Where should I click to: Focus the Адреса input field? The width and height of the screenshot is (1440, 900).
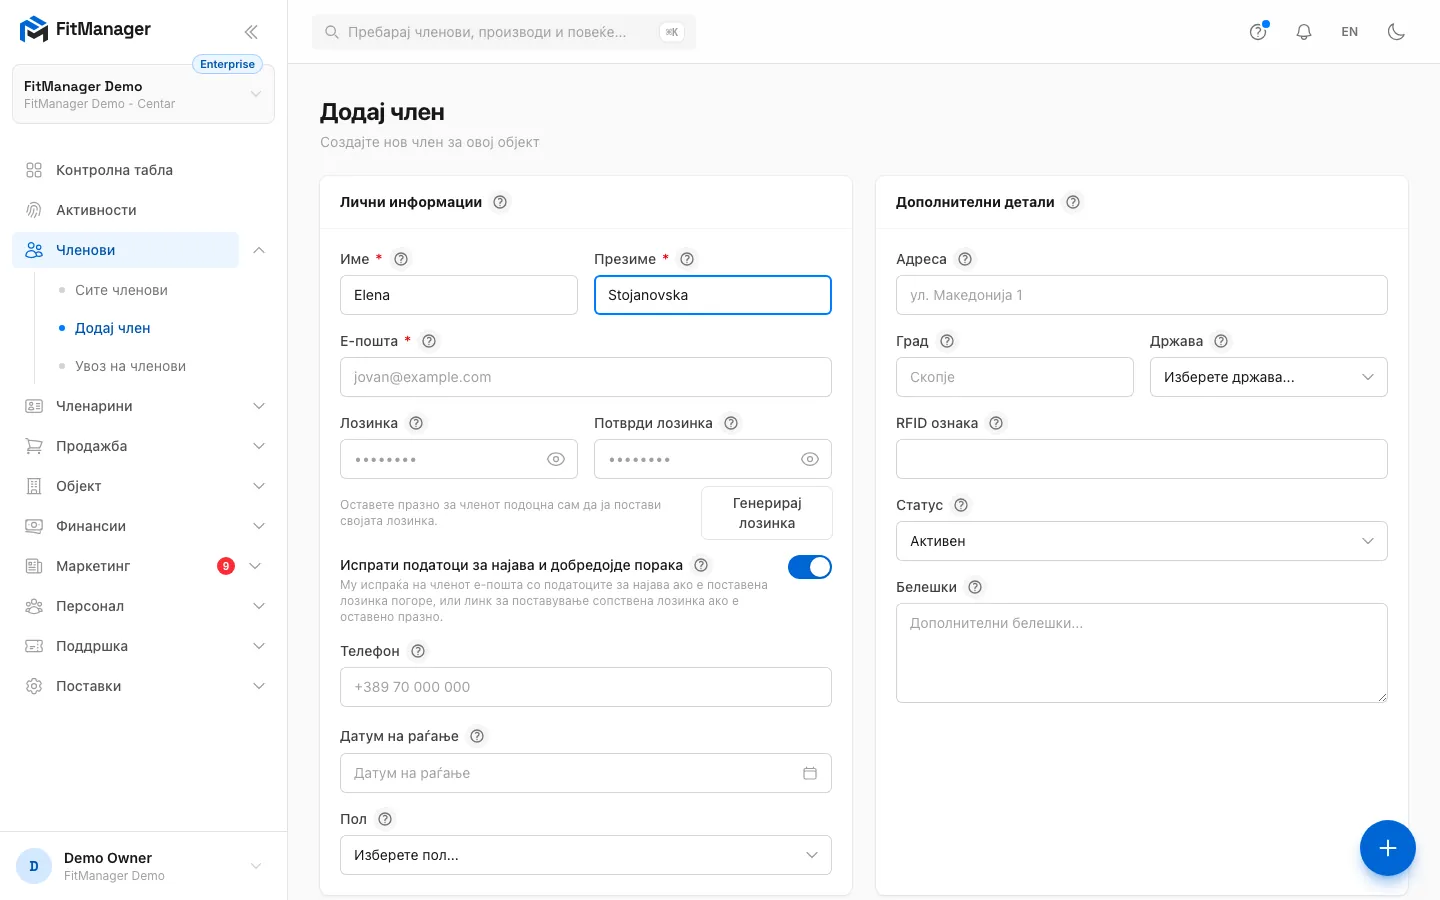coord(1142,295)
